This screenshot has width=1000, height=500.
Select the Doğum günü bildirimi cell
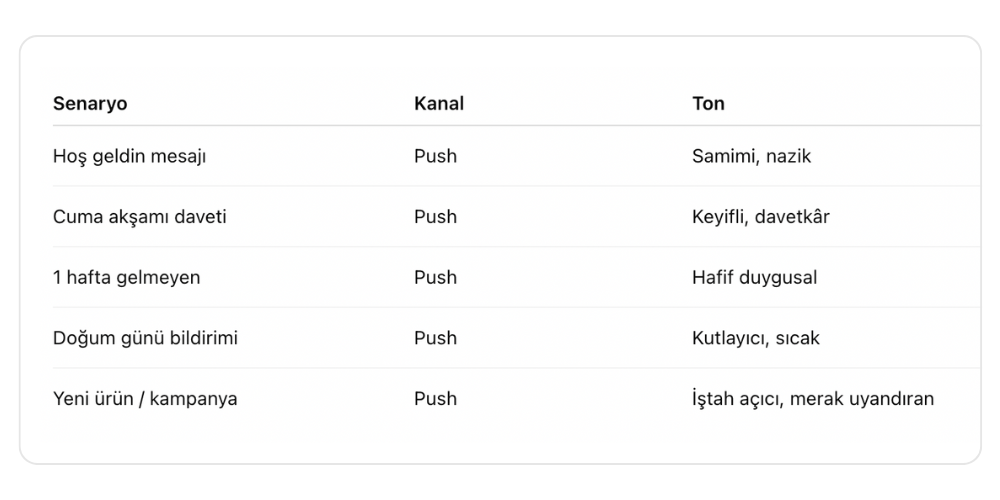coord(145,338)
